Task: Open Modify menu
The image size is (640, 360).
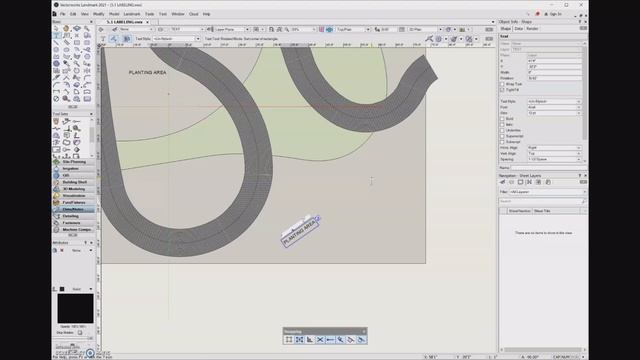Action: point(98,14)
